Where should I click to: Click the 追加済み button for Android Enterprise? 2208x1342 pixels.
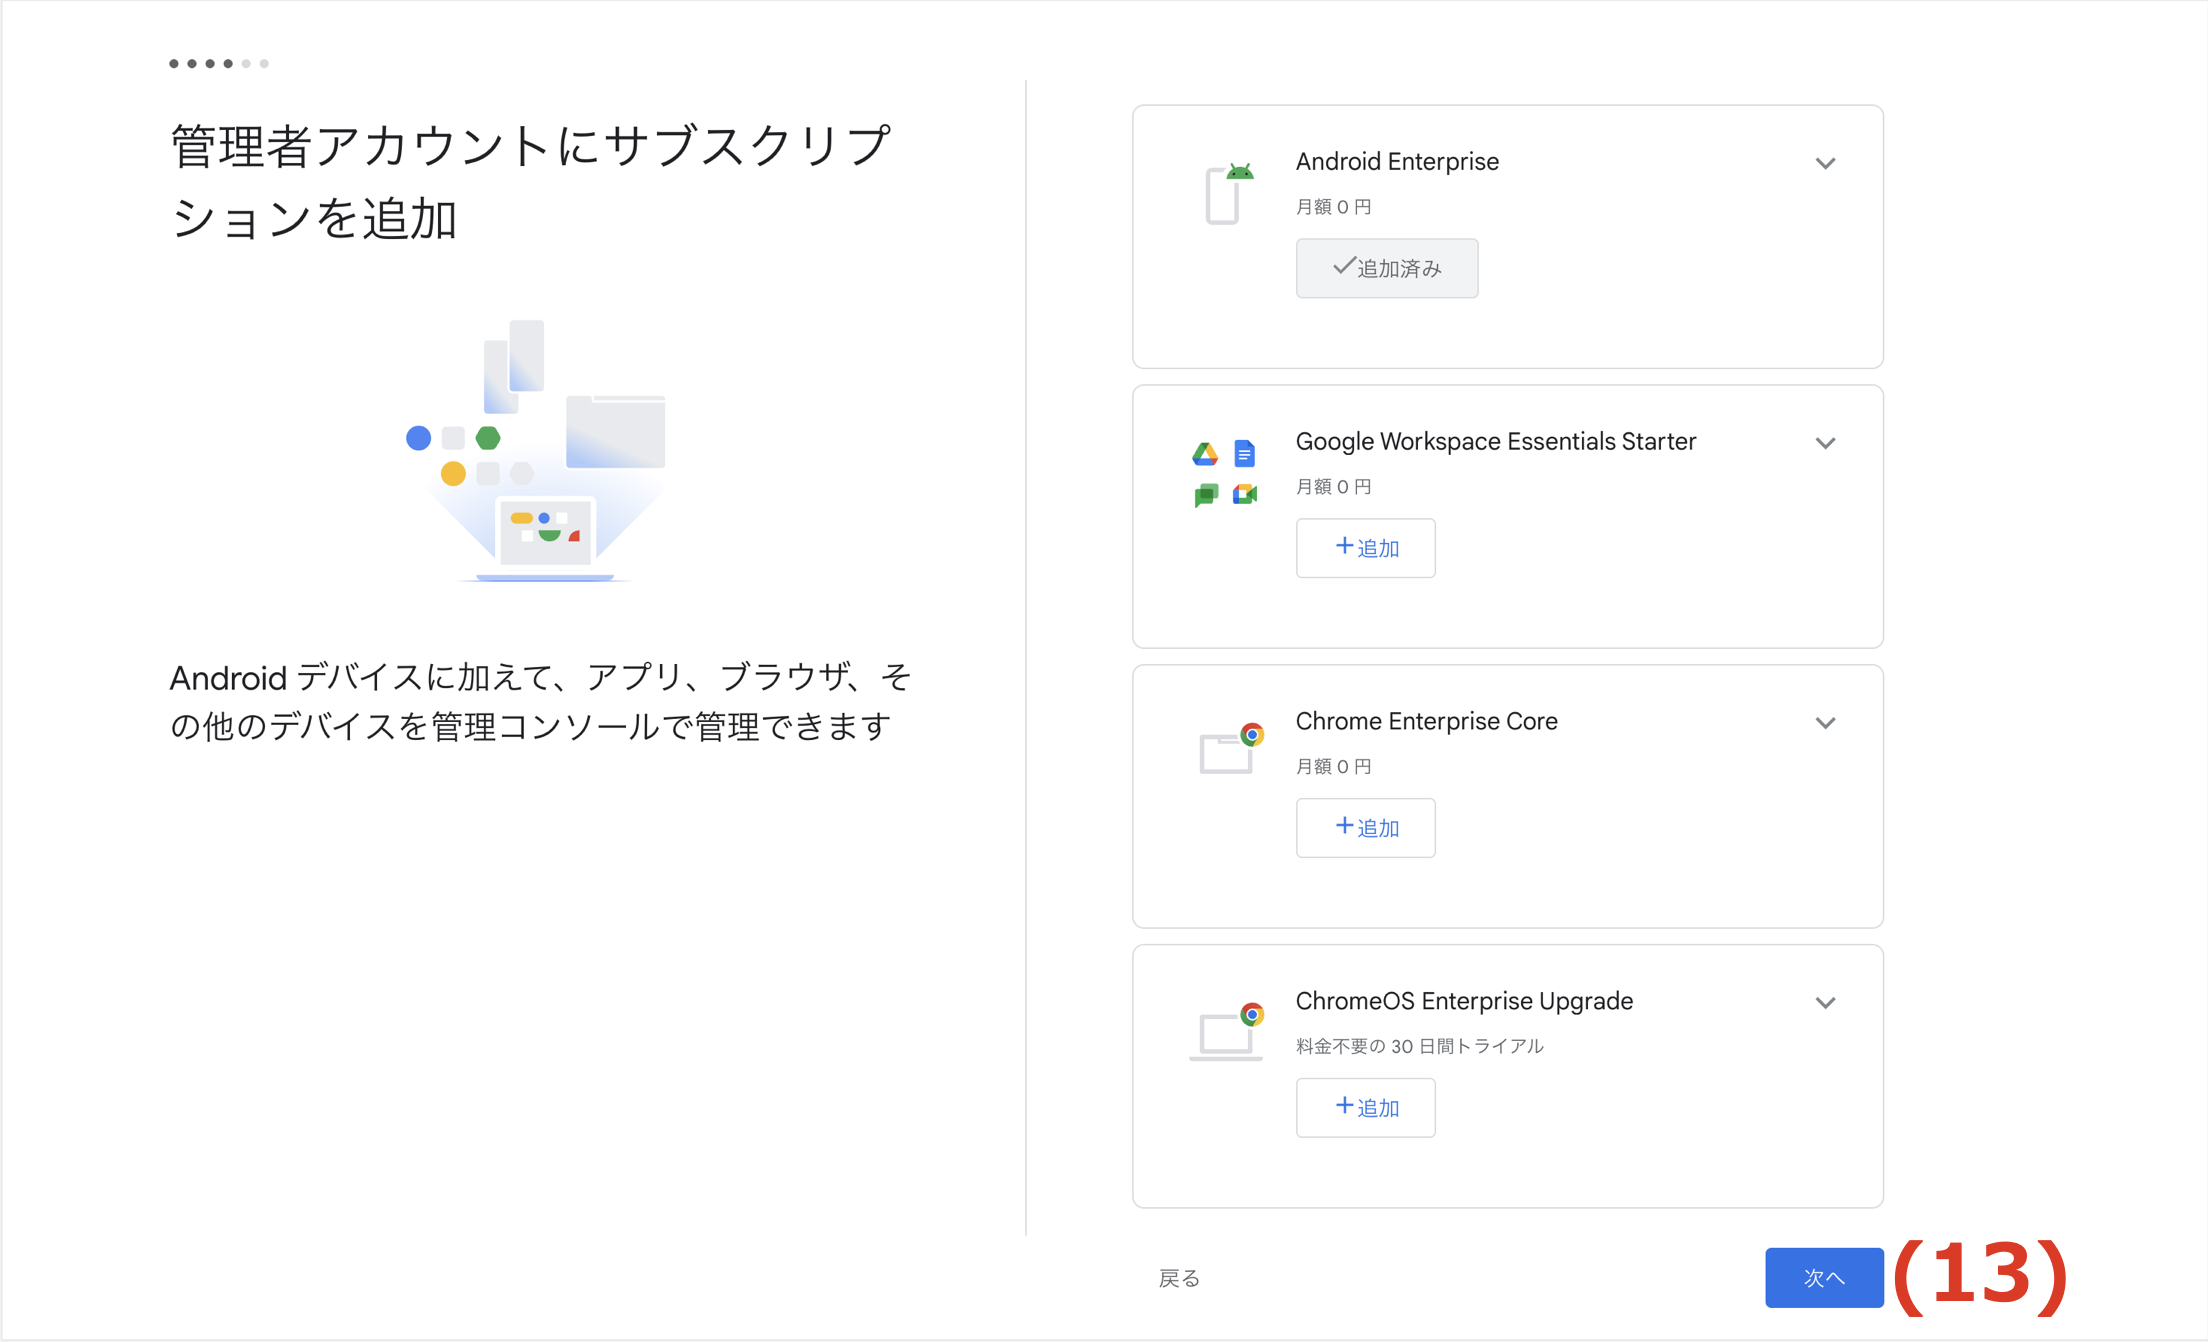pos(1387,268)
